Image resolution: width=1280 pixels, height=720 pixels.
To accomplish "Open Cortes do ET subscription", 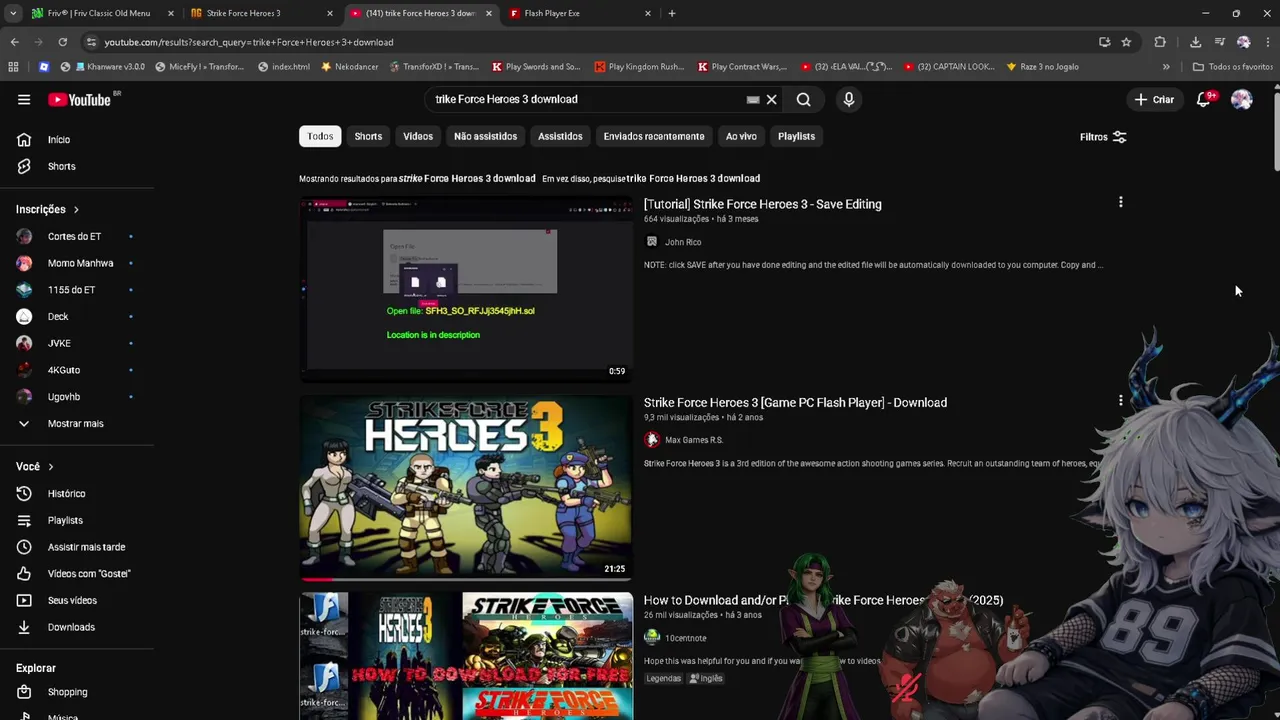I will pos(77,236).
